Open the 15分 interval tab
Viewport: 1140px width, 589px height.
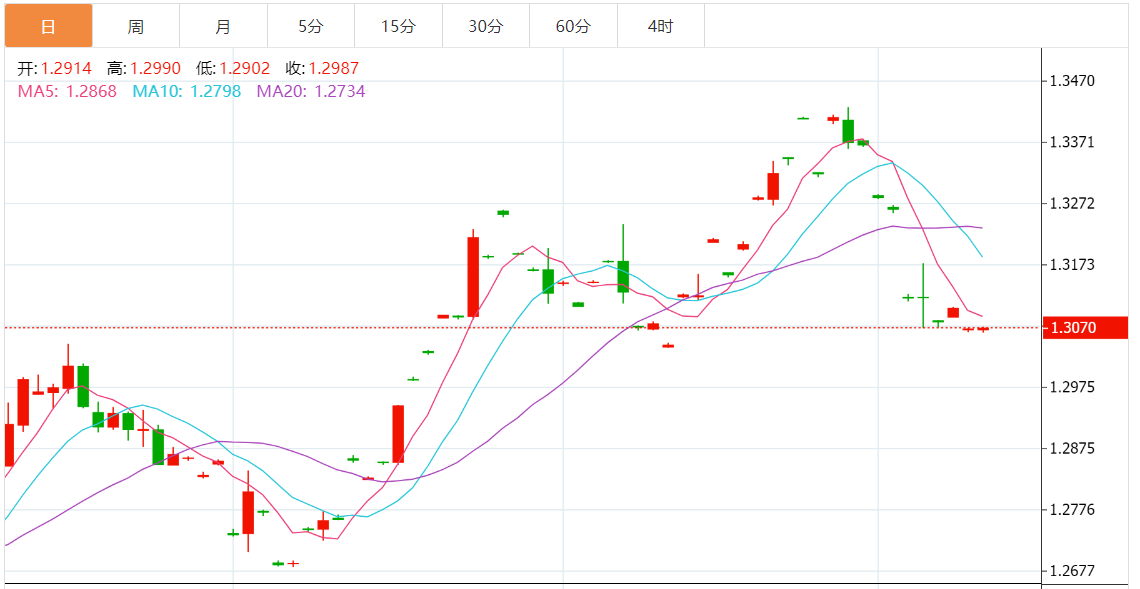tap(398, 26)
